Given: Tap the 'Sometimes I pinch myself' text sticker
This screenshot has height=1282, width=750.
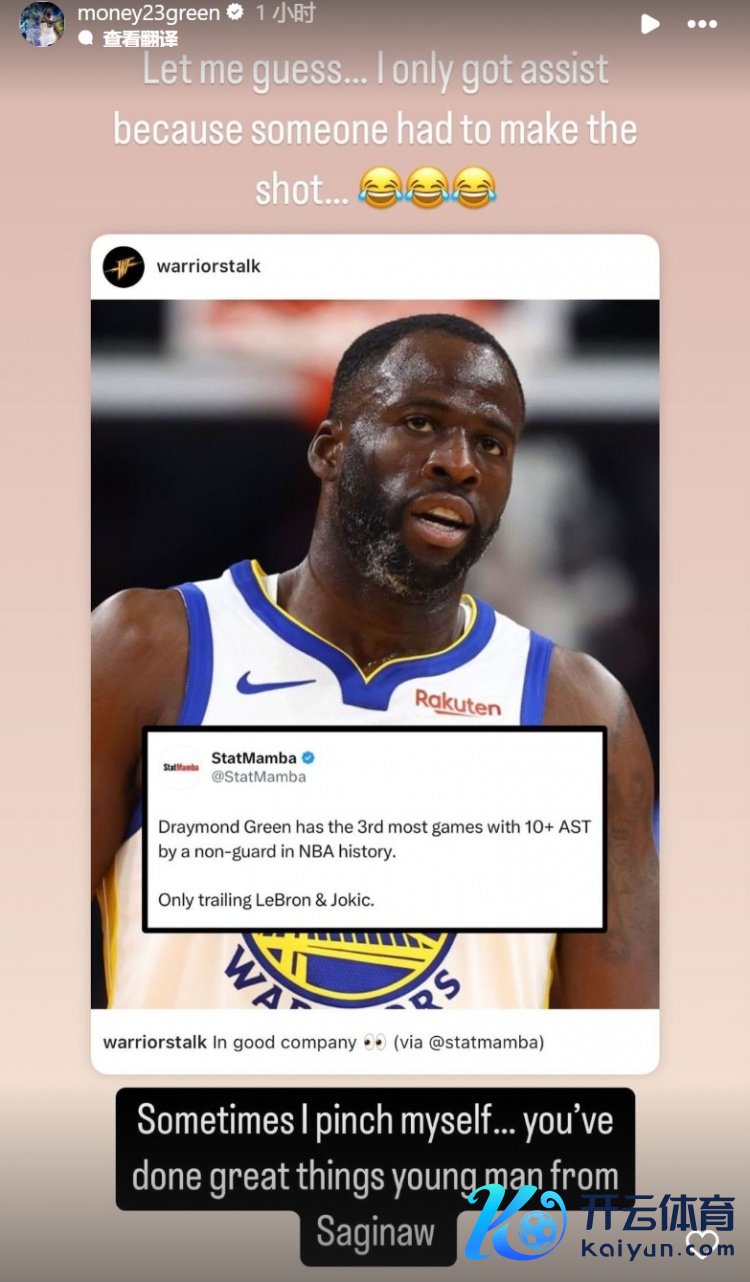Looking at the screenshot, I should point(375,1177).
